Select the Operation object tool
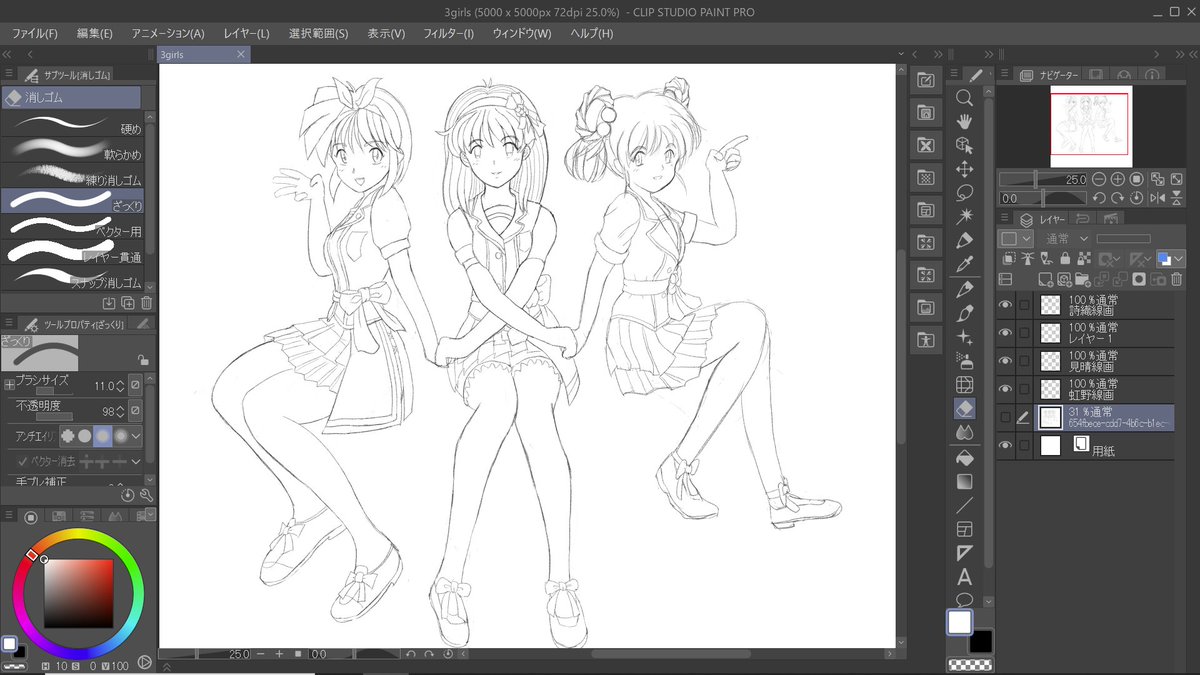1200x675 pixels. 965,145
